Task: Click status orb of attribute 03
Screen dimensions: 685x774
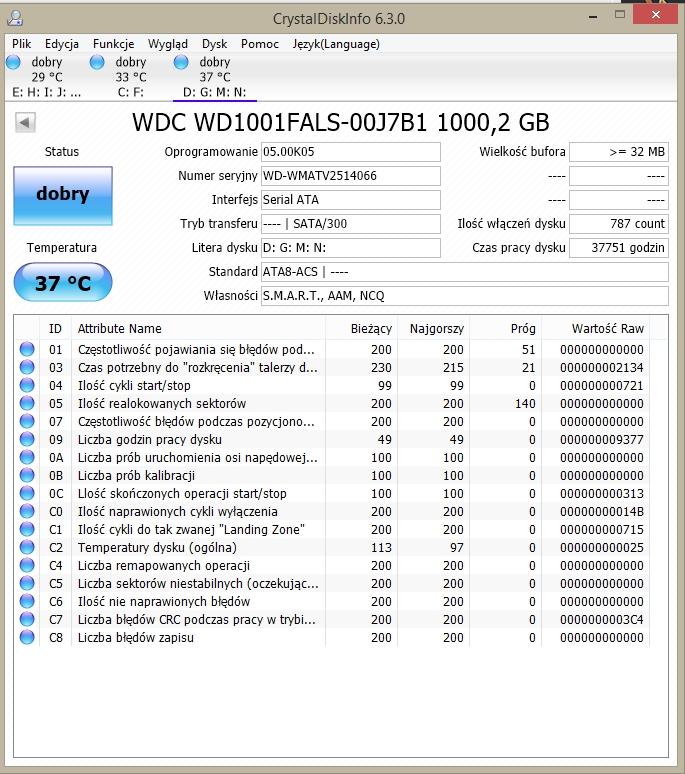Action: tap(27, 367)
